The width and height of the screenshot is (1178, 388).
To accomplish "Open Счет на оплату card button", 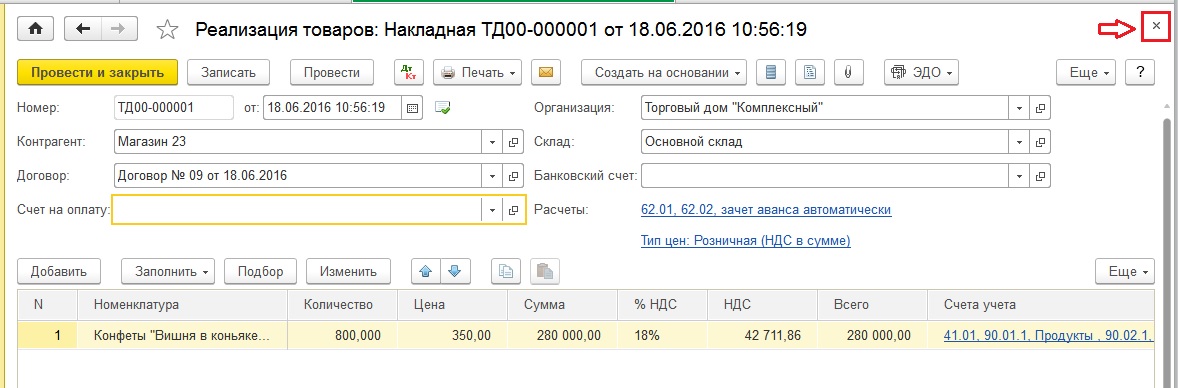I will pos(513,210).
